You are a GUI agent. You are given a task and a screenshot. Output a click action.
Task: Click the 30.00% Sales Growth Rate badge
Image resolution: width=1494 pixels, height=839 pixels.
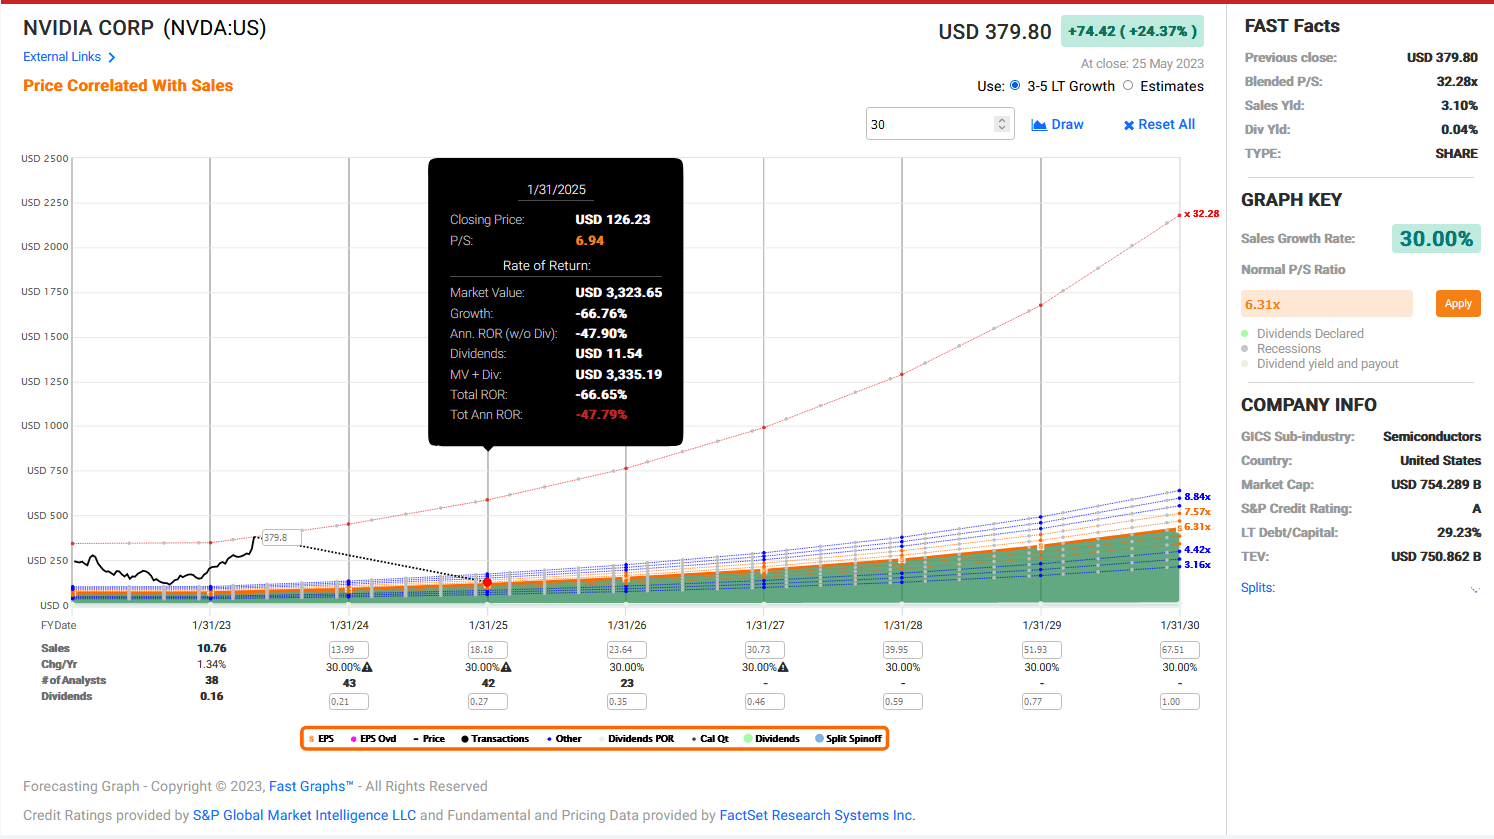point(1436,238)
